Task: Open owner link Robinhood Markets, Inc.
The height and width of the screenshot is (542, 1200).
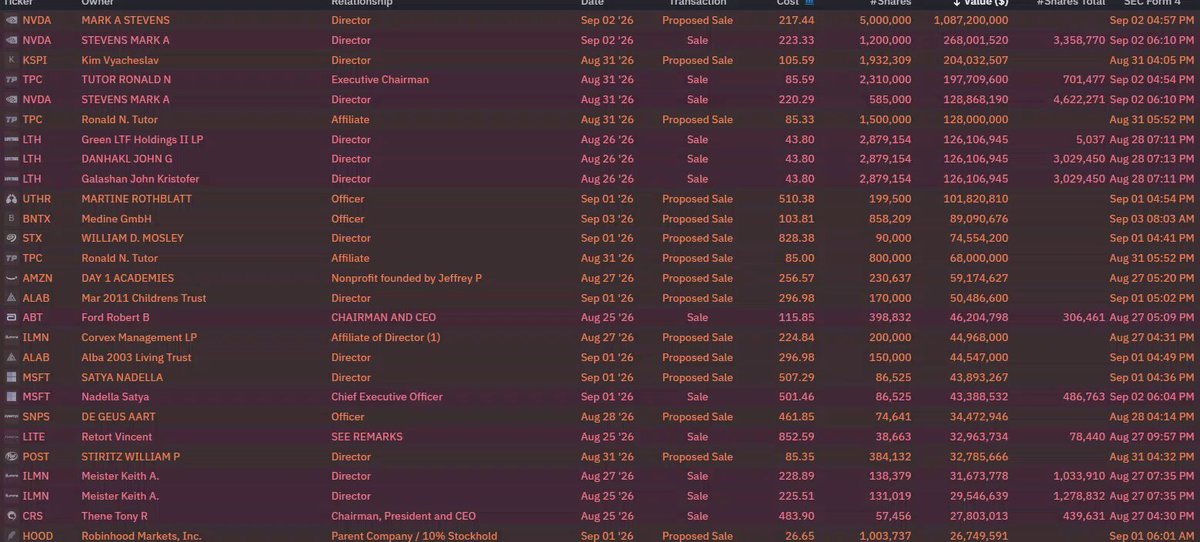Action: [142, 536]
